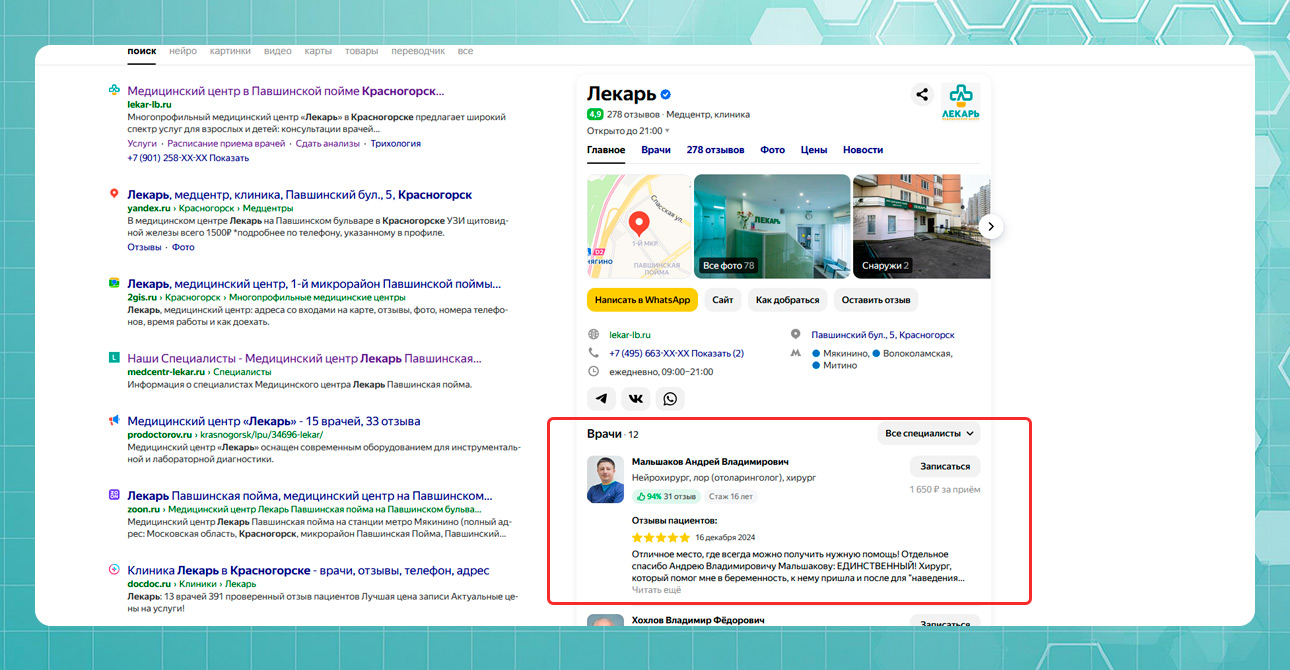Image resolution: width=1290 pixels, height=670 pixels.
Task: Click next arrow on photo carousel
Action: [x=990, y=226]
